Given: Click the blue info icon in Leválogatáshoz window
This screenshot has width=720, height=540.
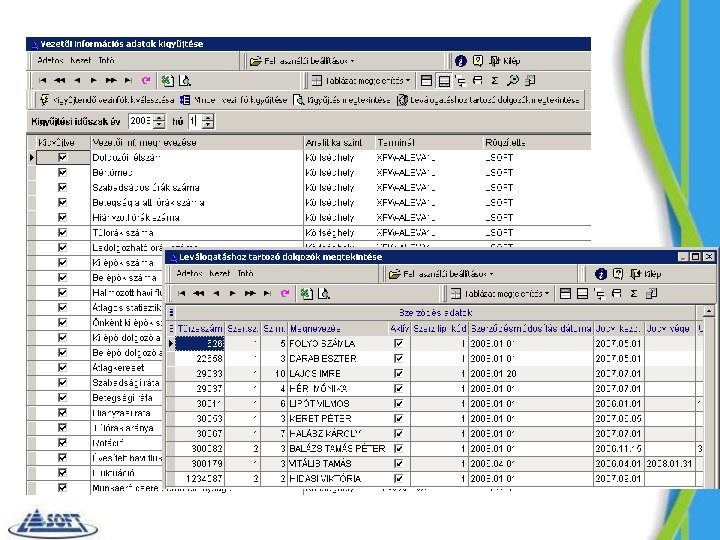Looking at the screenshot, I should pos(601,274).
